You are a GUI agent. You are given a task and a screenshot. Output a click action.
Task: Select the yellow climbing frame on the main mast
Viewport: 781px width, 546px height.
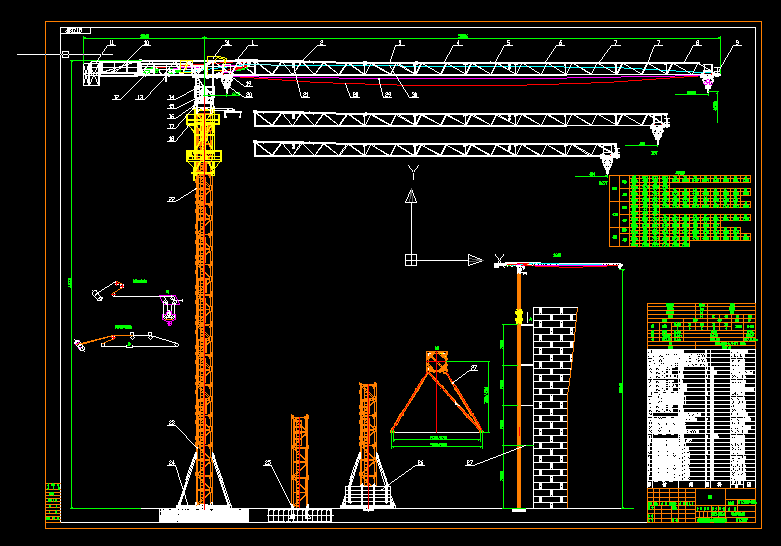(203, 144)
